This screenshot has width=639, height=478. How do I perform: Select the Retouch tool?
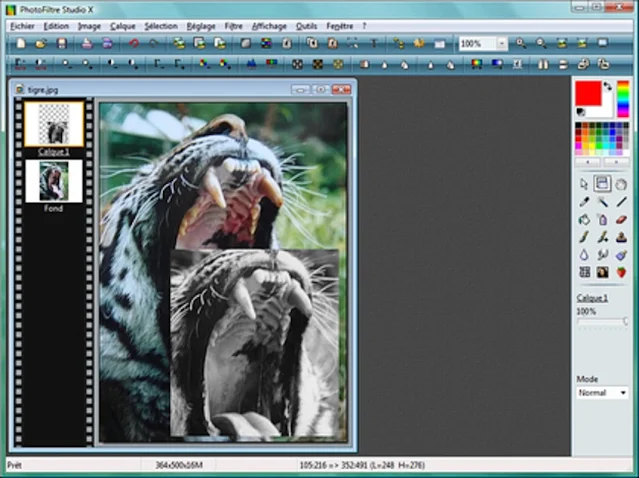(621, 255)
